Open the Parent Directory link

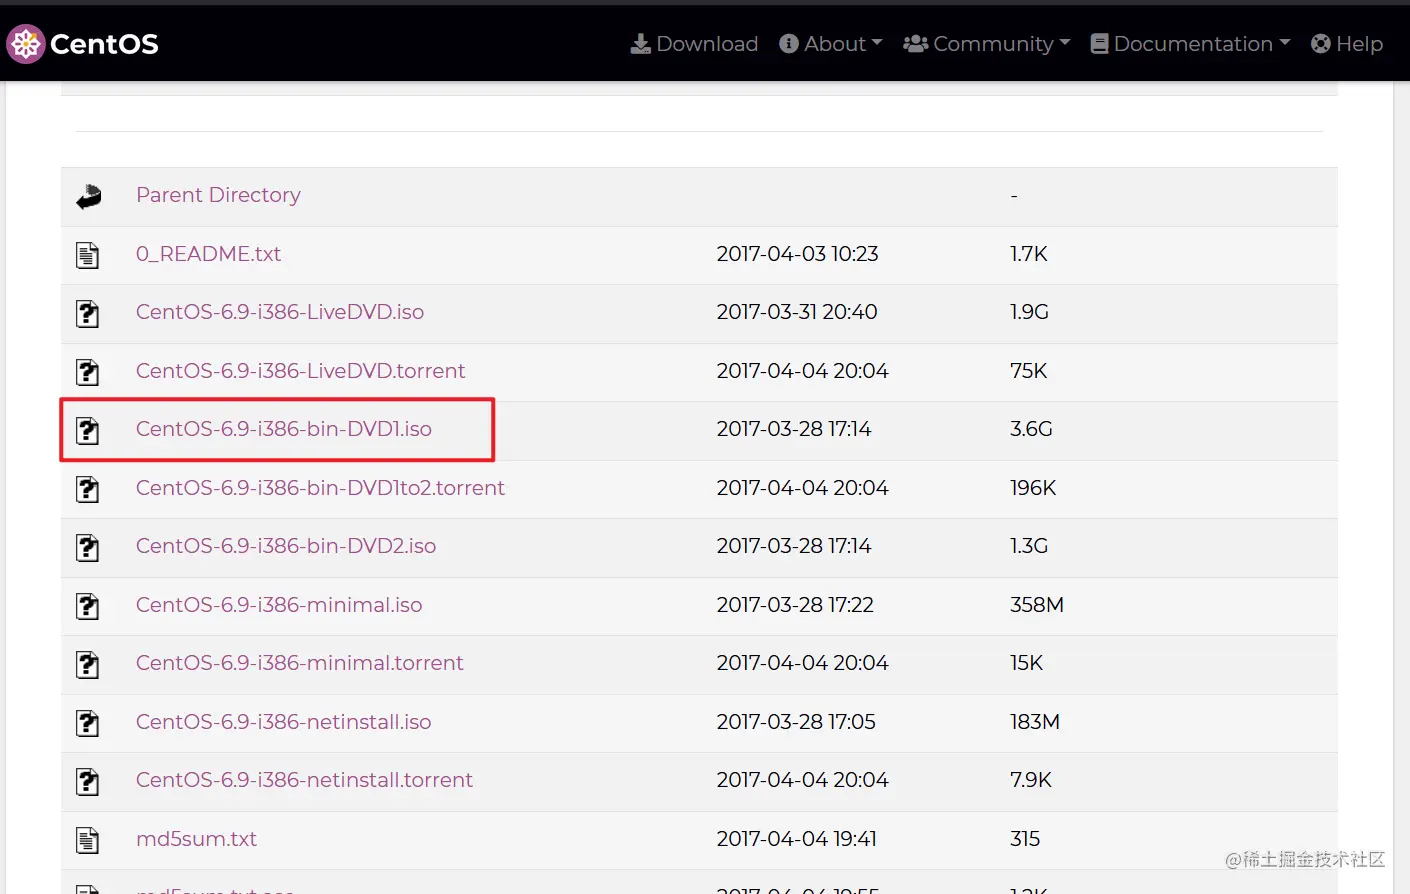click(x=218, y=195)
